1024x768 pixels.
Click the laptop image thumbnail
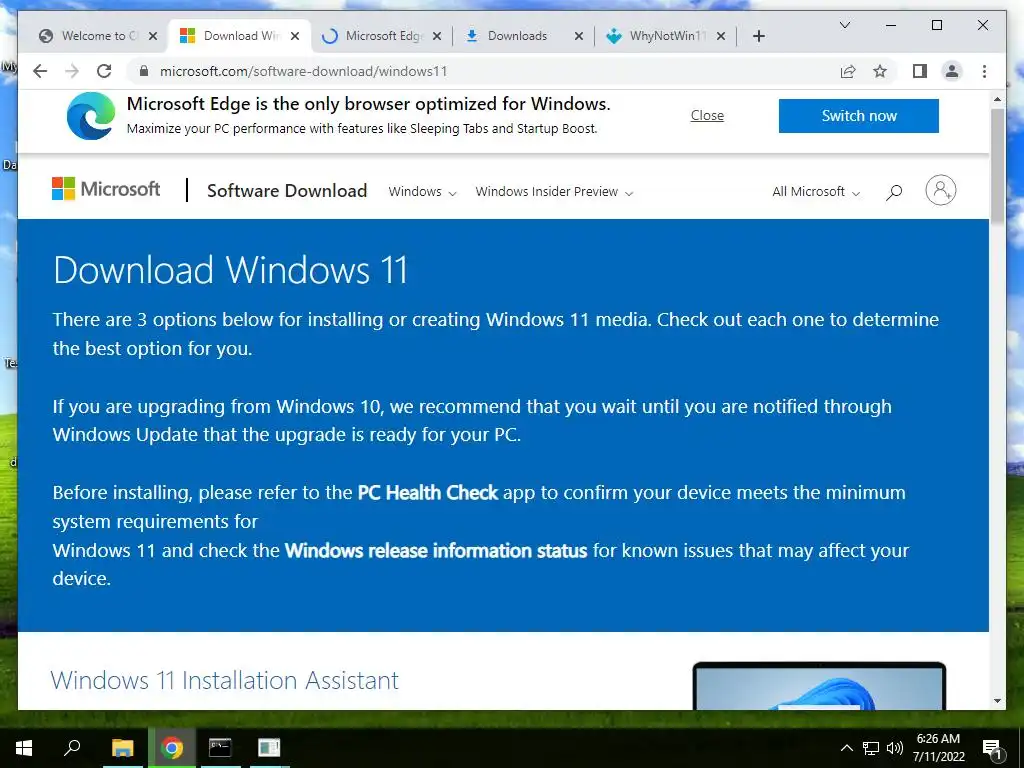(x=819, y=686)
